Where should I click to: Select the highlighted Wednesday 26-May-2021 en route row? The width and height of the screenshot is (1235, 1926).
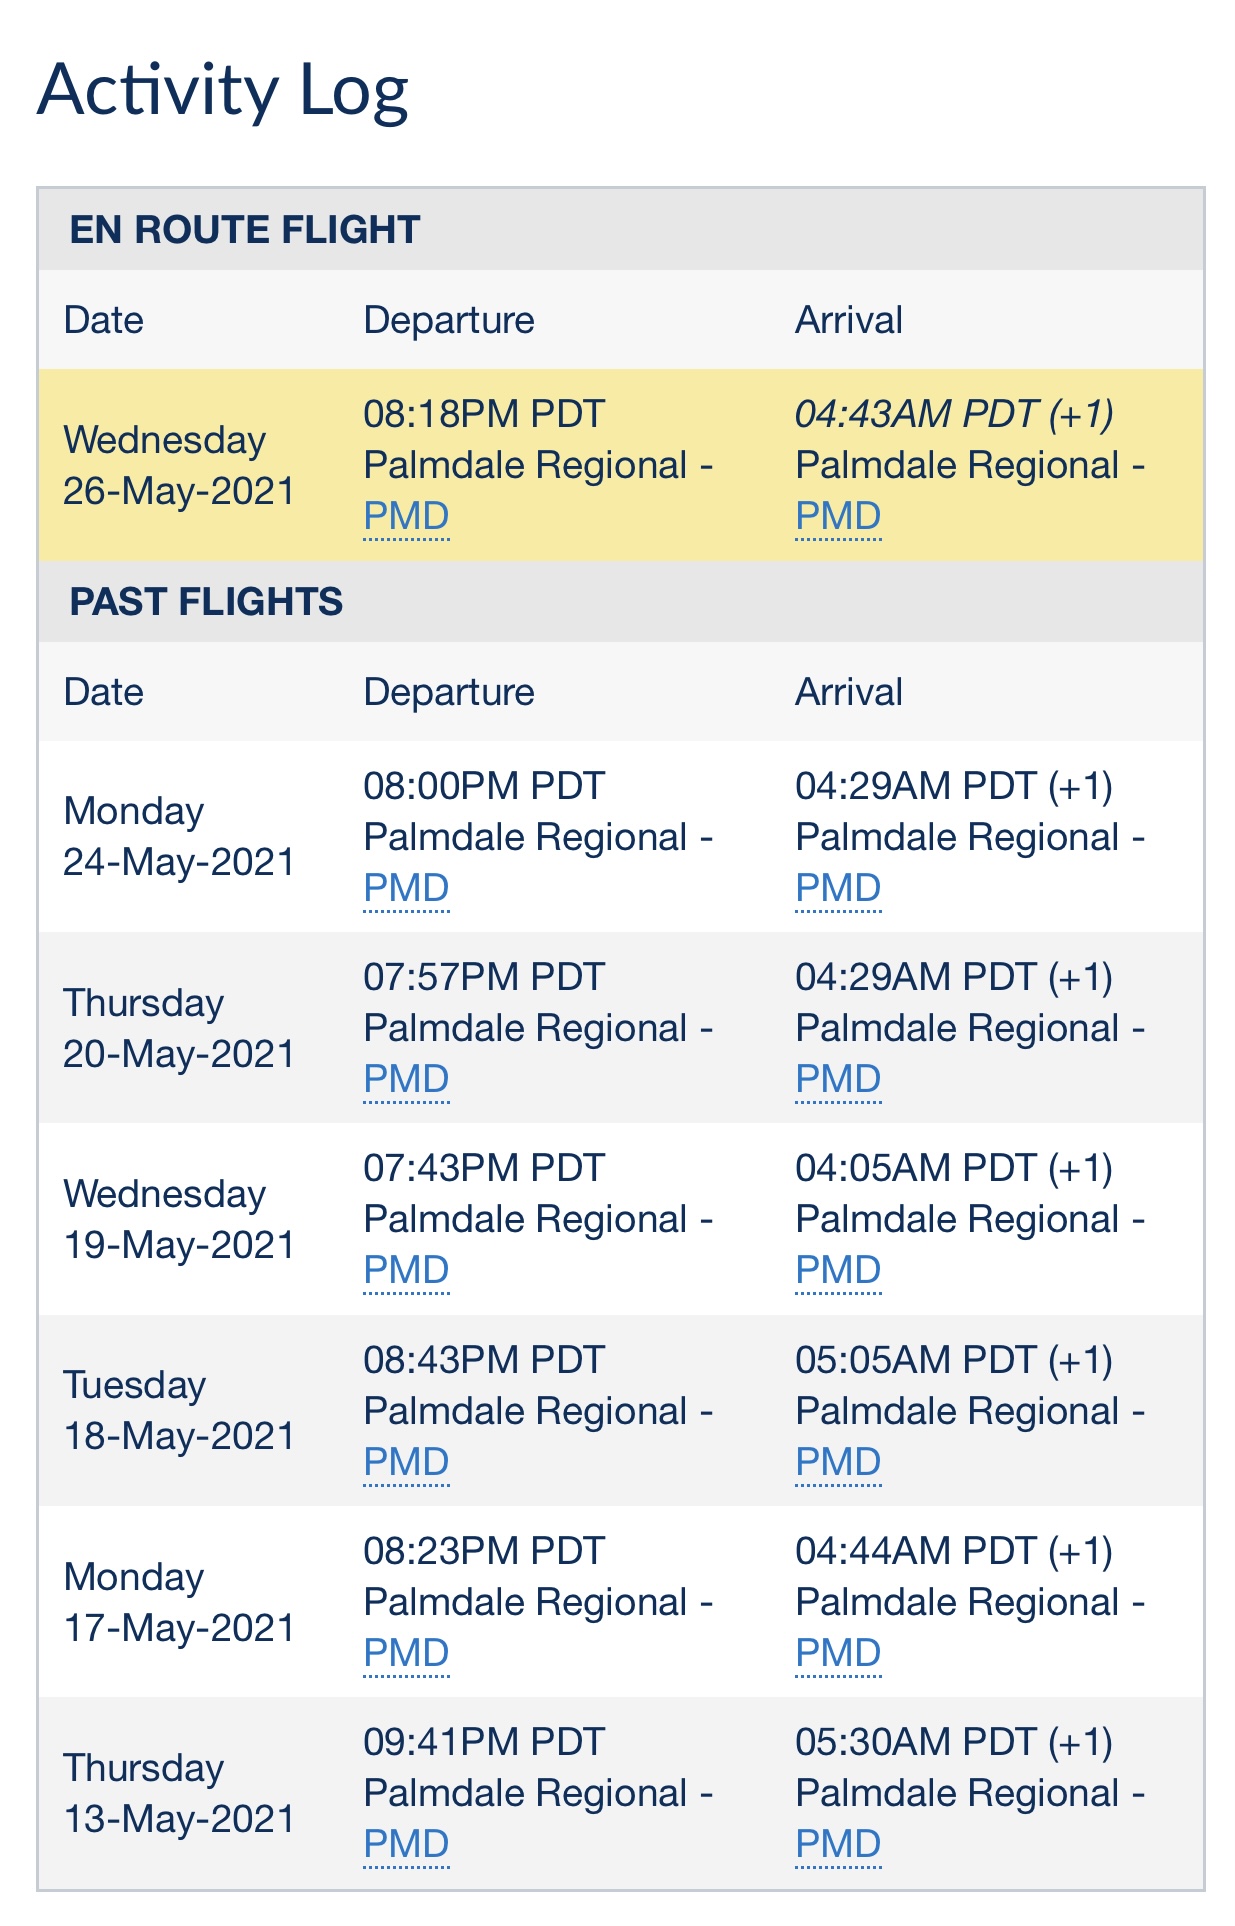tap(621, 465)
